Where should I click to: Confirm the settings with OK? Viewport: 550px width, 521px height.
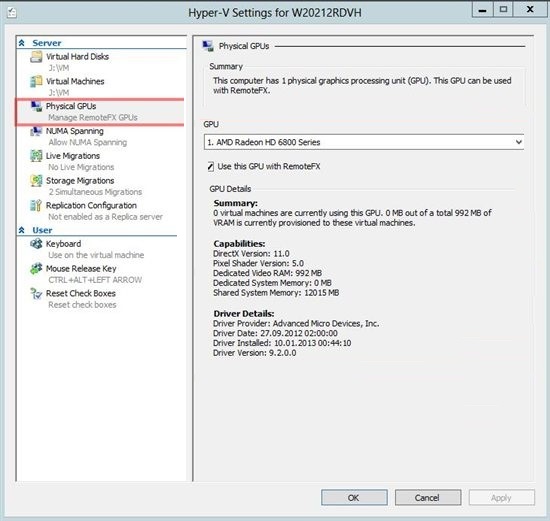click(x=354, y=497)
